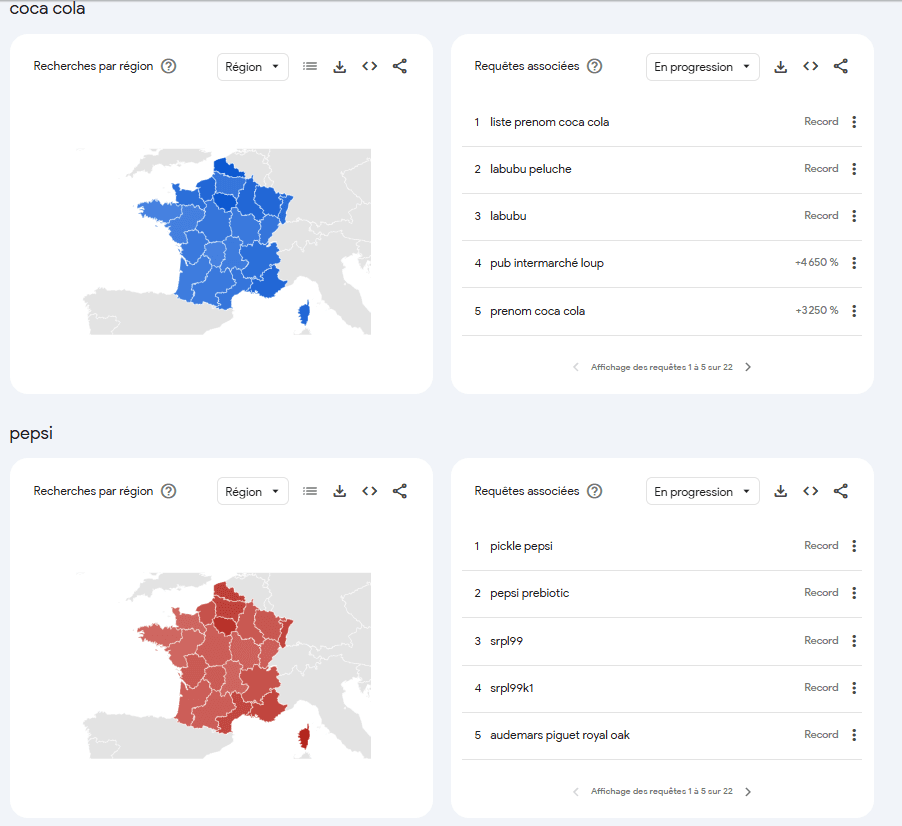Open help for coca cola Recherches par région
This screenshot has height=826, width=902.
[169, 66]
